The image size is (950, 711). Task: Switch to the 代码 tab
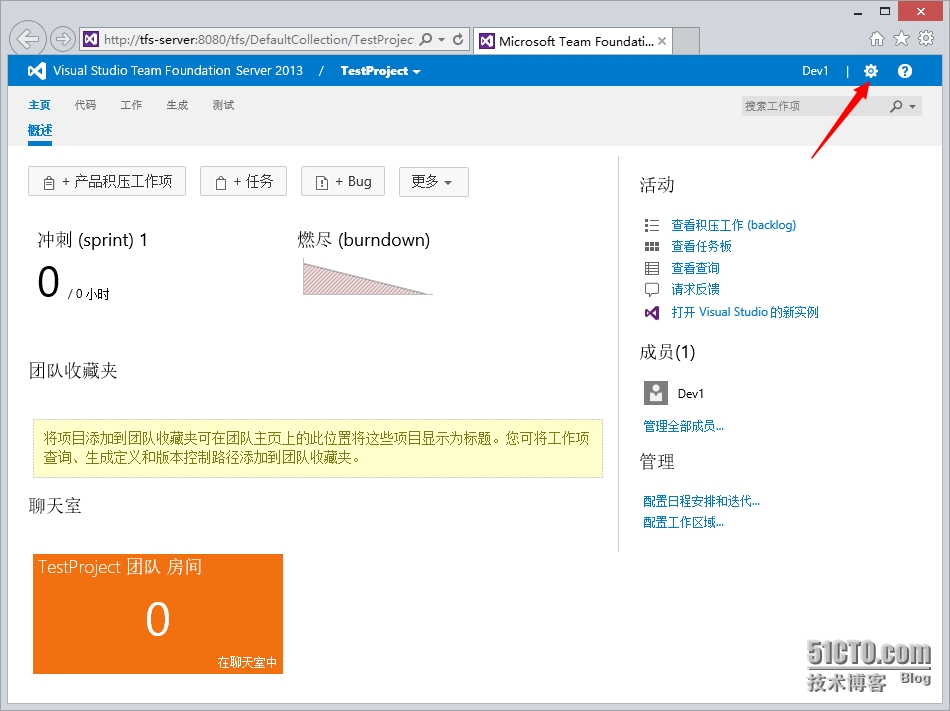[x=85, y=105]
